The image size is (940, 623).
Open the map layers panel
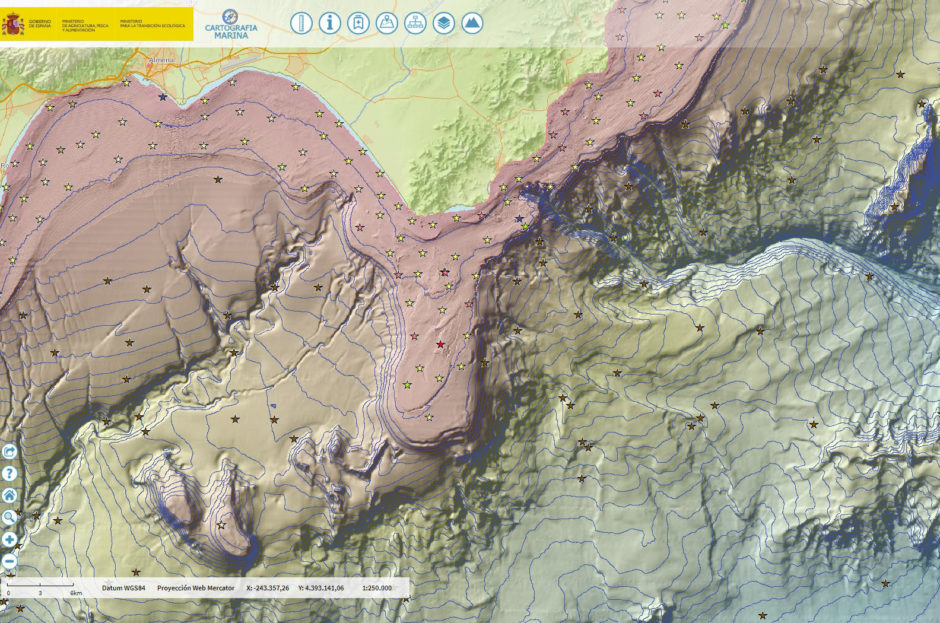point(443,23)
